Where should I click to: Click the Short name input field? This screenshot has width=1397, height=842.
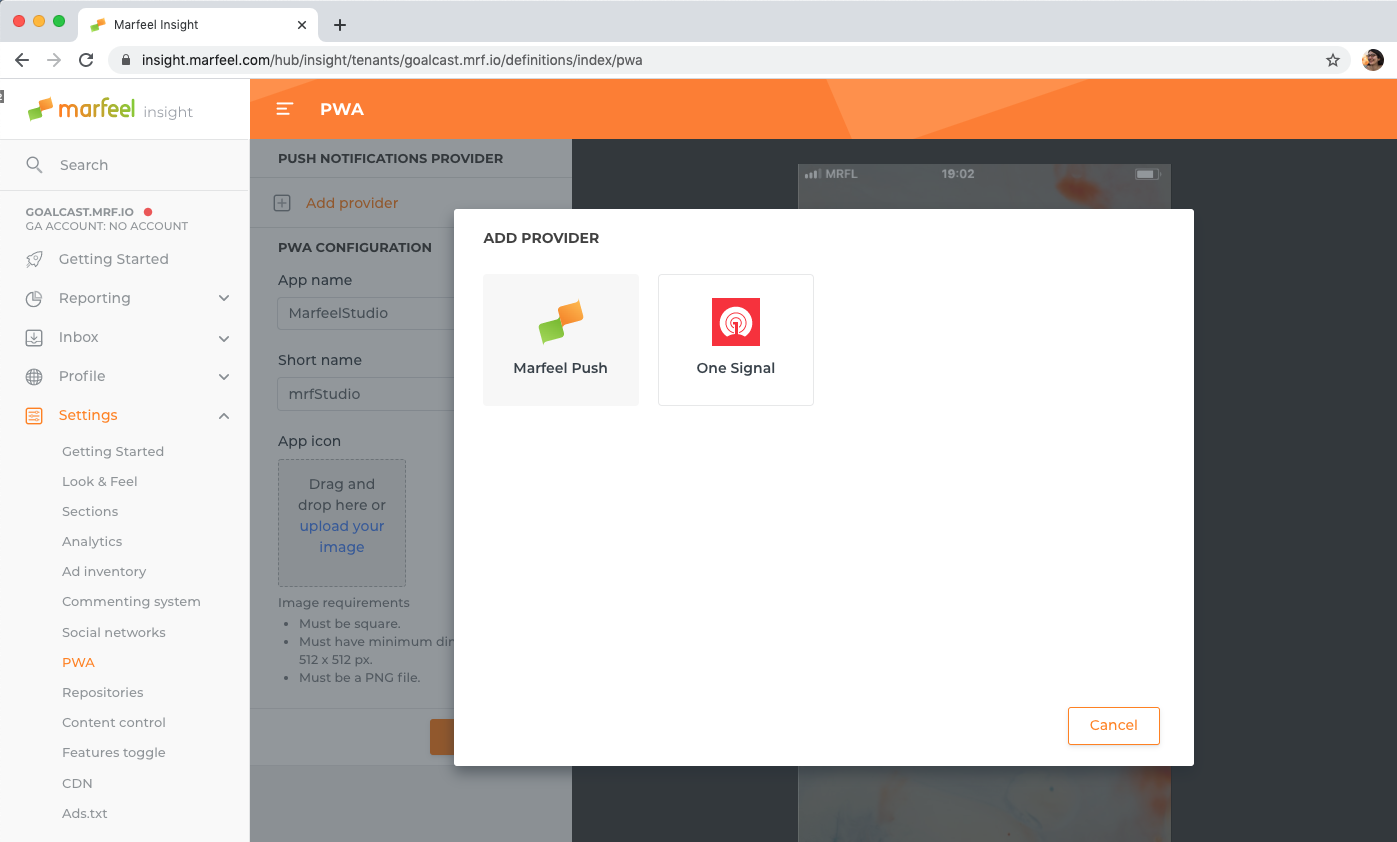click(366, 394)
